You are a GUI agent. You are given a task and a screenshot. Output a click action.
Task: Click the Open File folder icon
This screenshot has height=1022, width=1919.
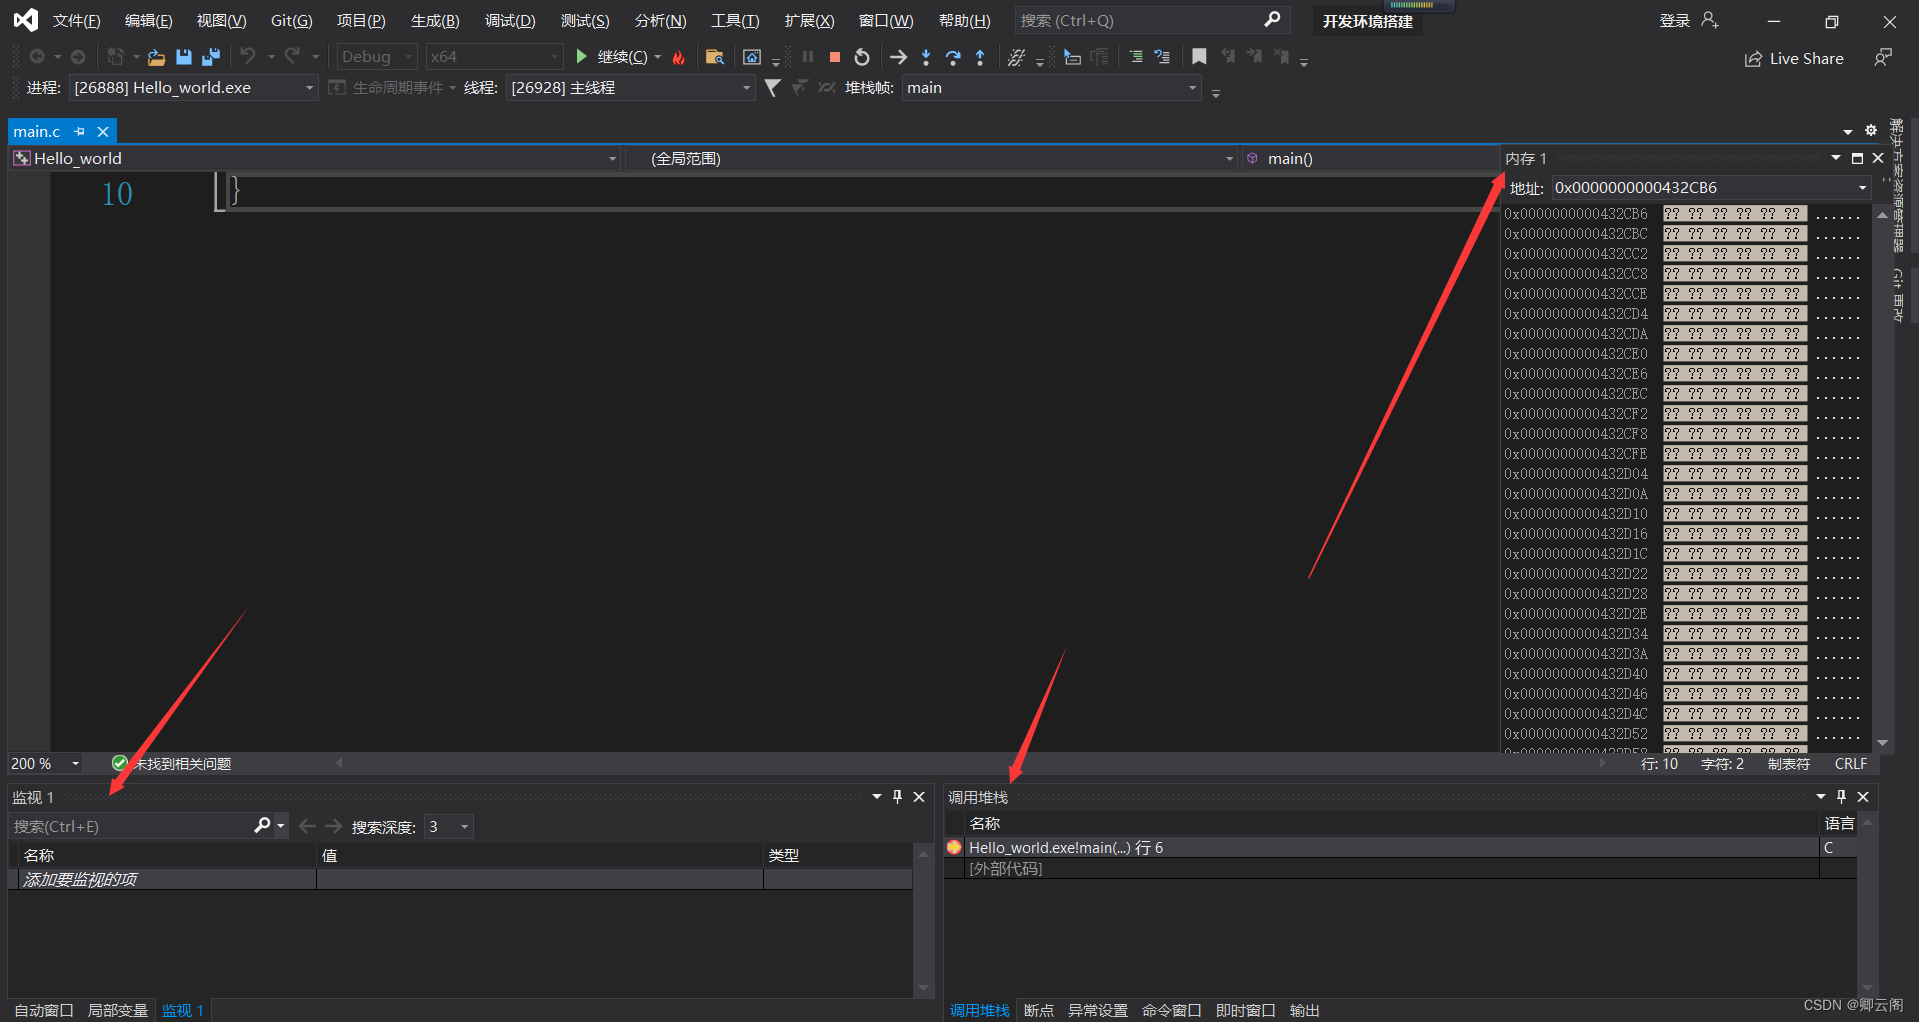pyautogui.click(x=156, y=57)
